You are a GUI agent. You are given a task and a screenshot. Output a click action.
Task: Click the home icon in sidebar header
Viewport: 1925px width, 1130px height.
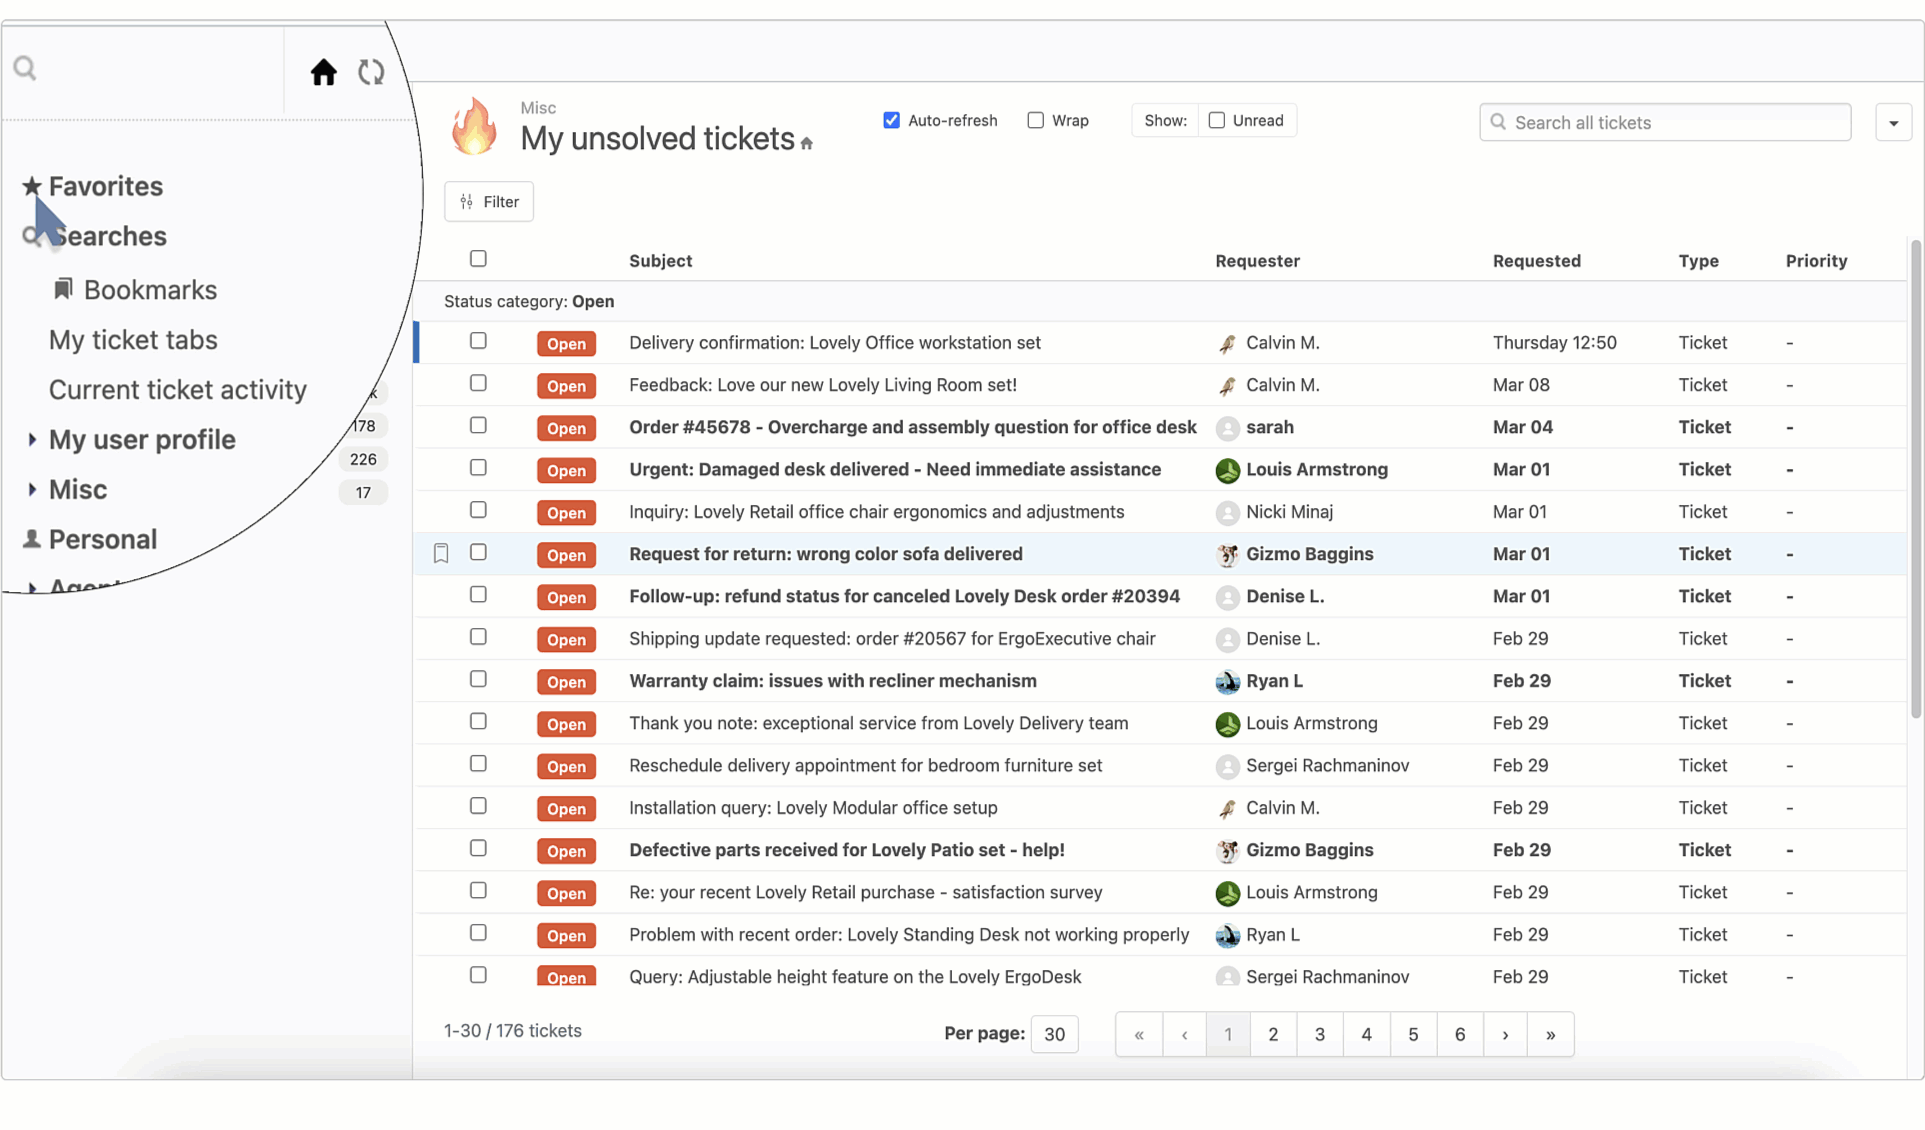click(x=323, y=72)
